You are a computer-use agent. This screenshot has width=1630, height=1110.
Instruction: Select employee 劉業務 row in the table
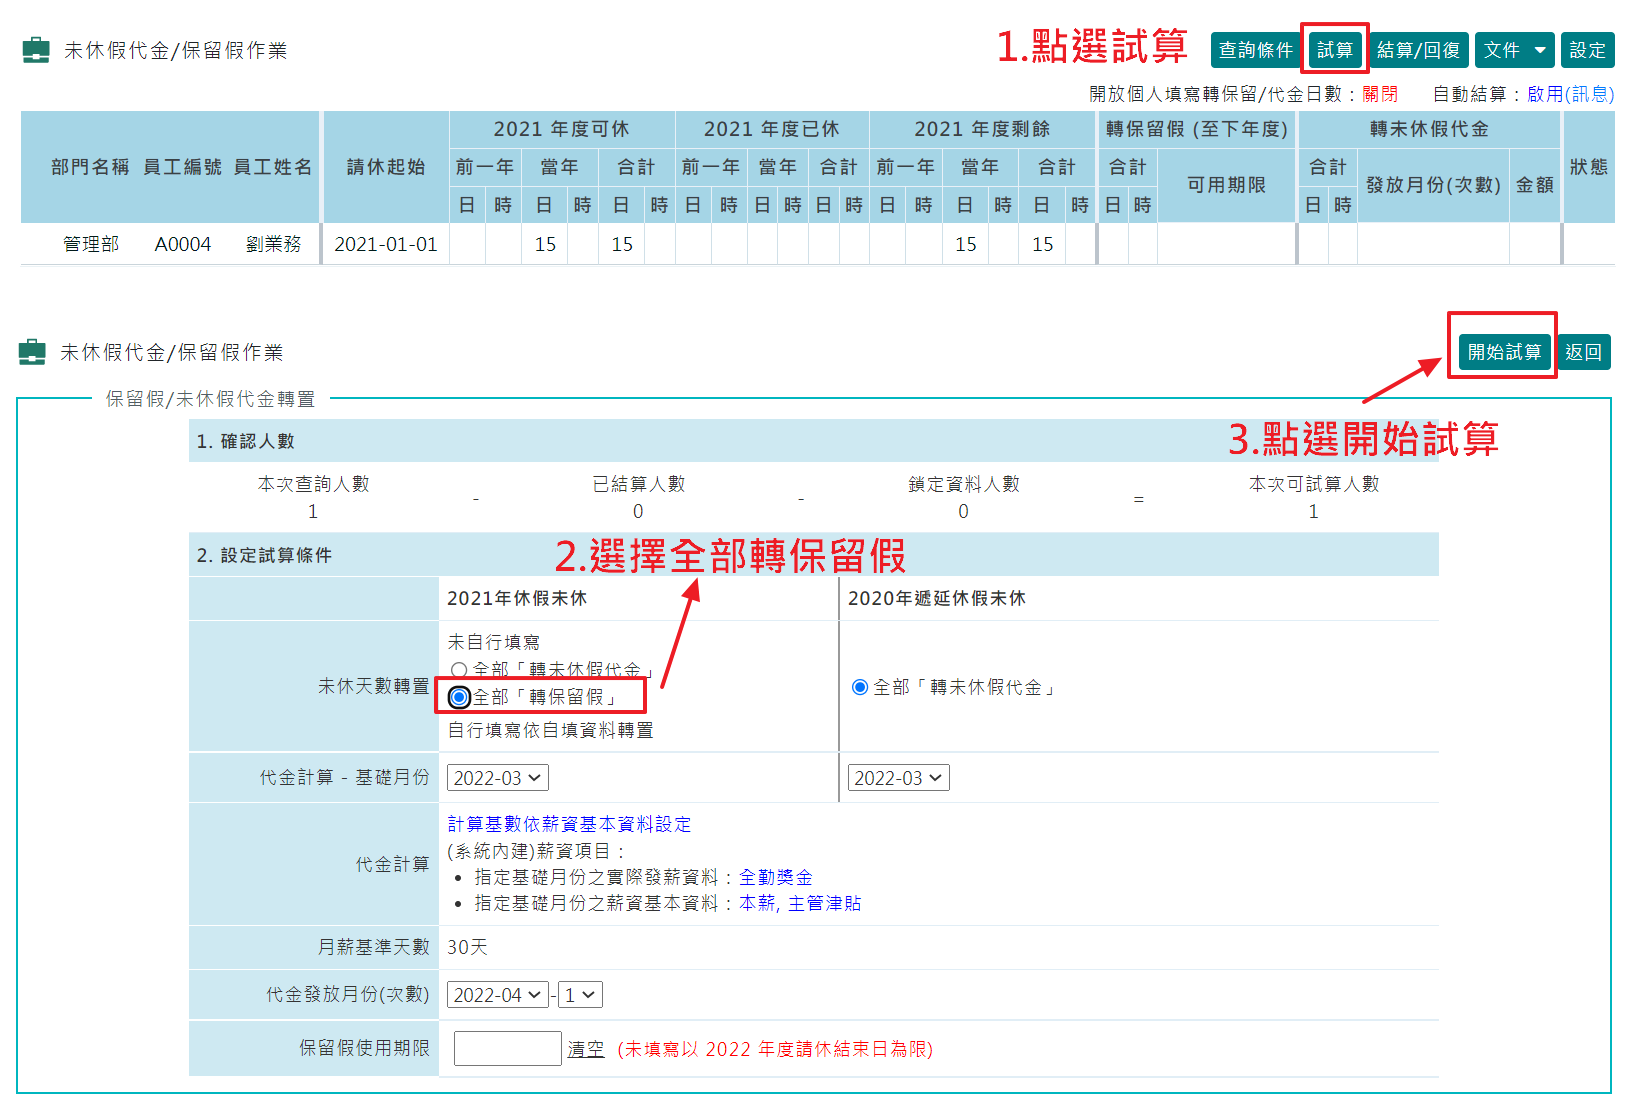pos(275,243)
